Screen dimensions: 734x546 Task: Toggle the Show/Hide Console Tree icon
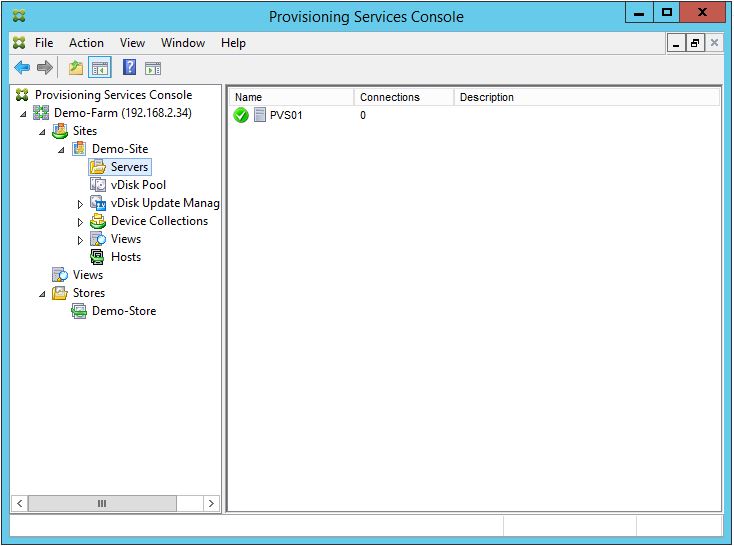click(x=100, y=68)
